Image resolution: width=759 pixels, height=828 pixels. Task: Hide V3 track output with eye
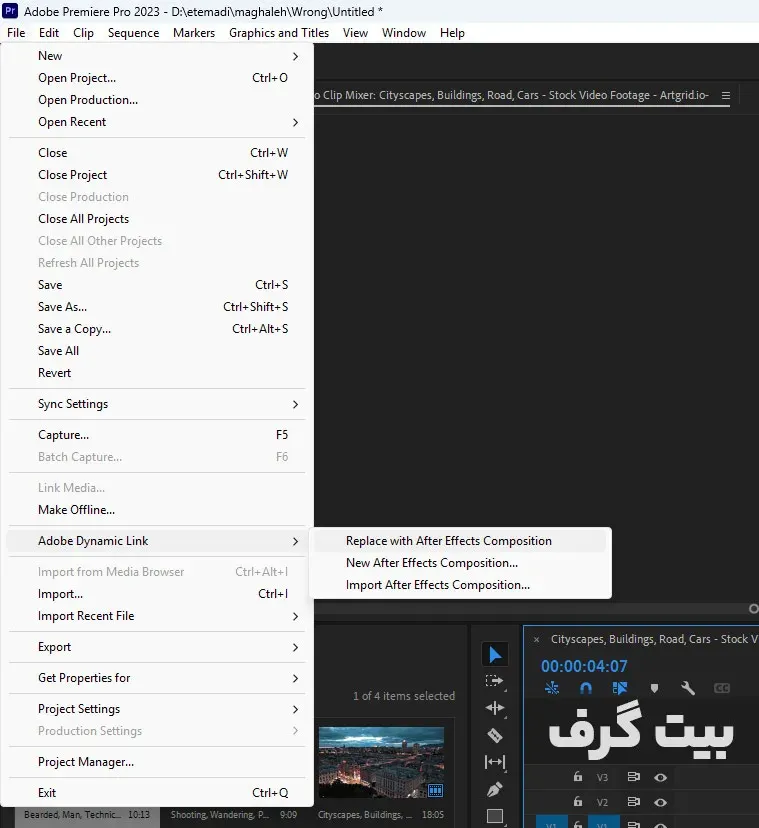[660, 777]
